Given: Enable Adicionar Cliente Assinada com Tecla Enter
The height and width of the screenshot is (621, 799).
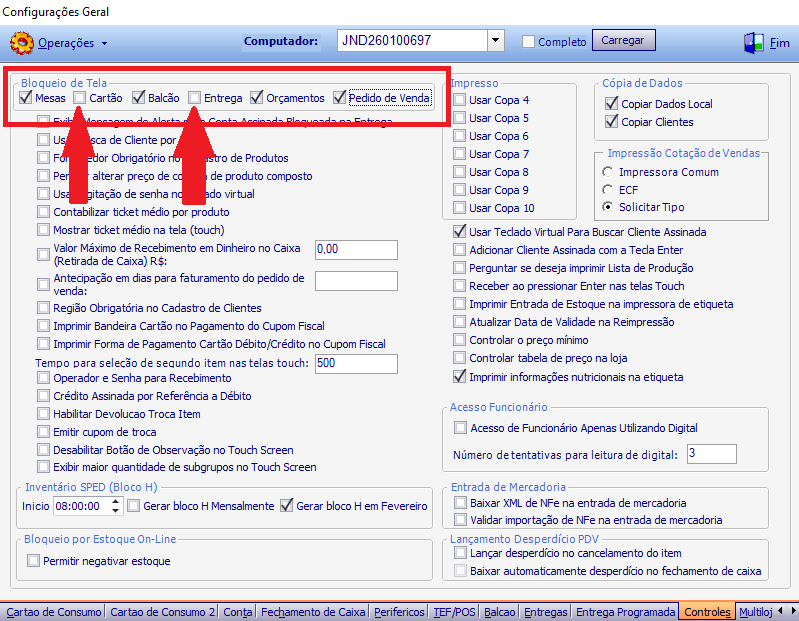Looking at the screenshot, I should tap(459, 250).
